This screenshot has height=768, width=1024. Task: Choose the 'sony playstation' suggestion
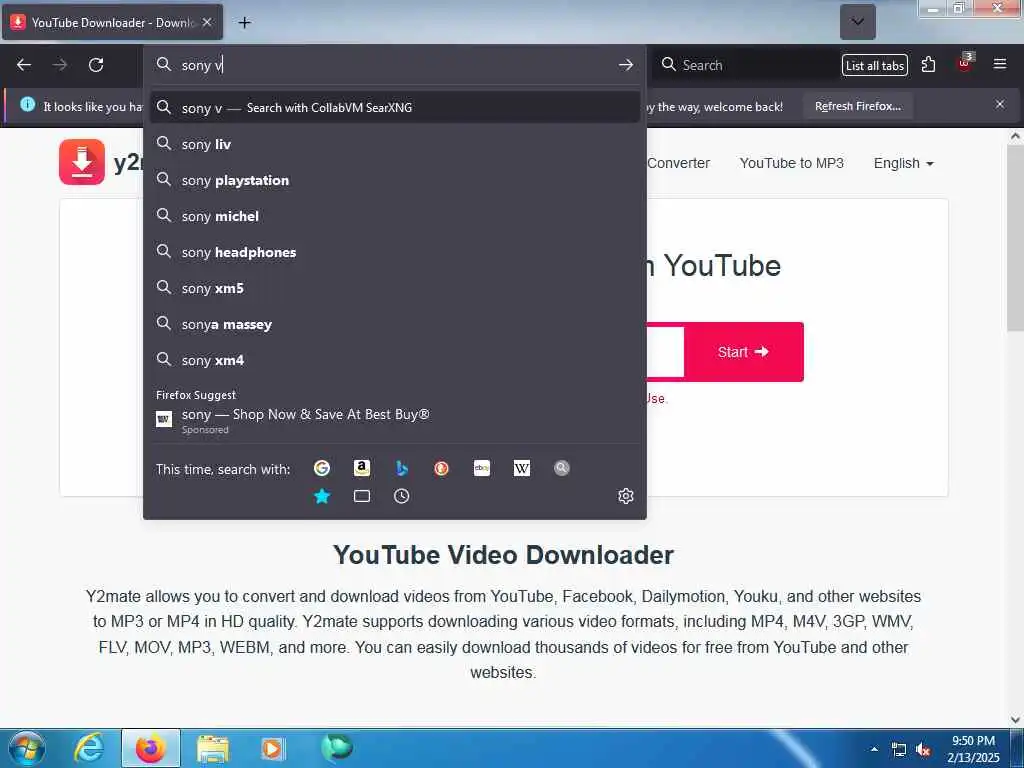[x=394, y=180]
